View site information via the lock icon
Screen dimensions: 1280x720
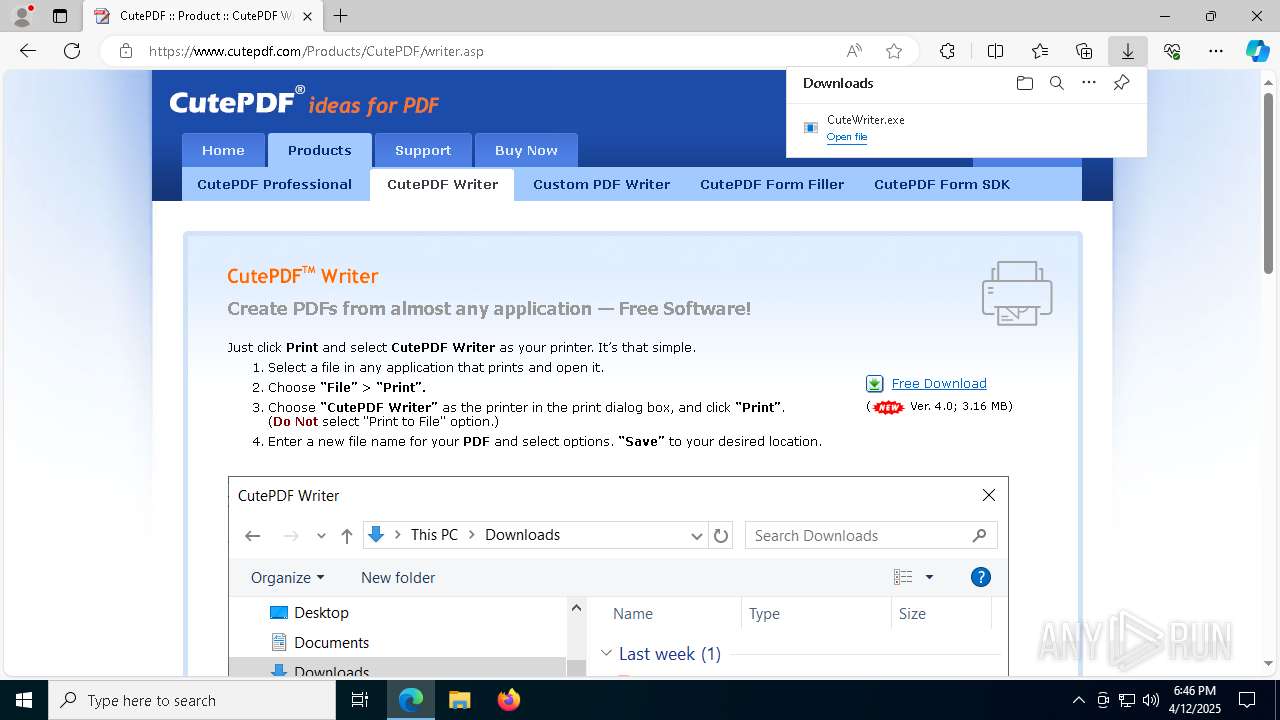coord(126,51)
